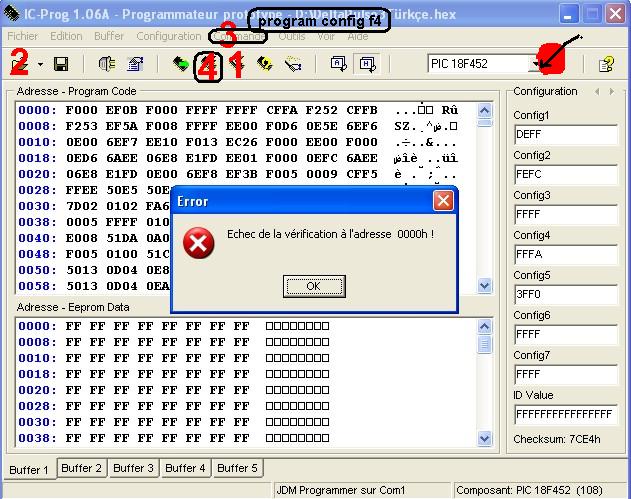Click first FF byte in Eeprom row 0000
631x499 pixels.
tap(73, 326)
